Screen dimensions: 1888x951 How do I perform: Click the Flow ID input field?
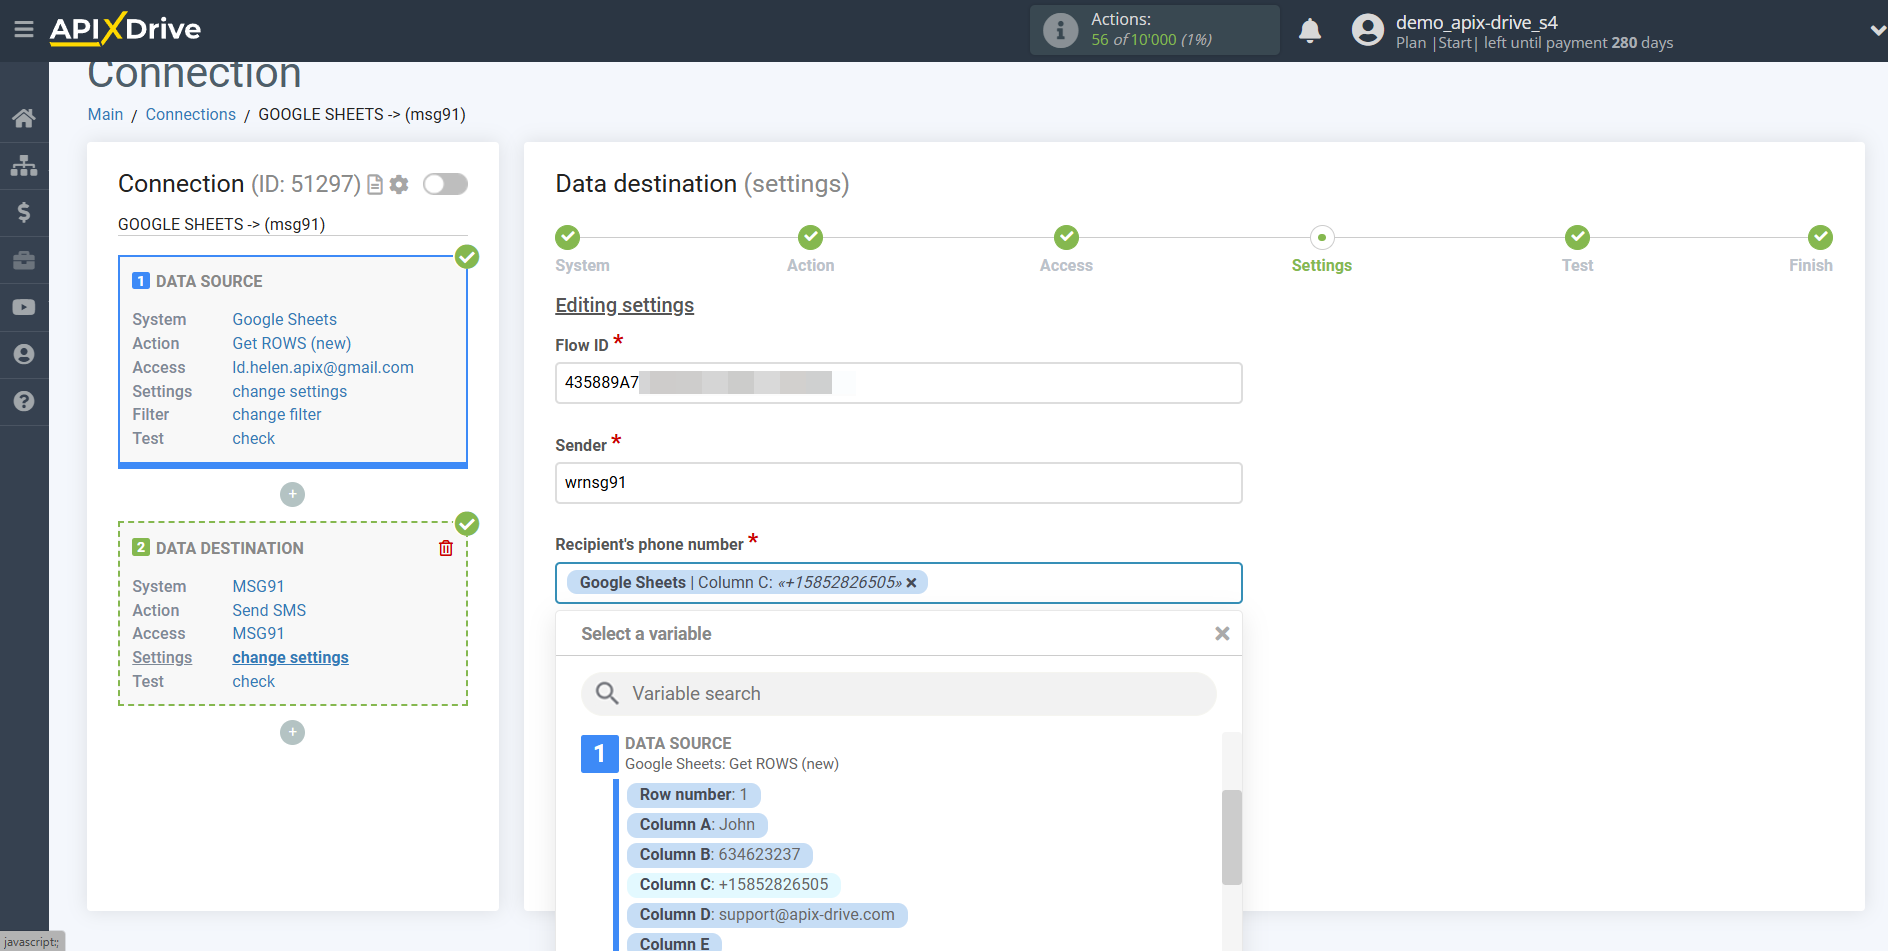(898, 383)
